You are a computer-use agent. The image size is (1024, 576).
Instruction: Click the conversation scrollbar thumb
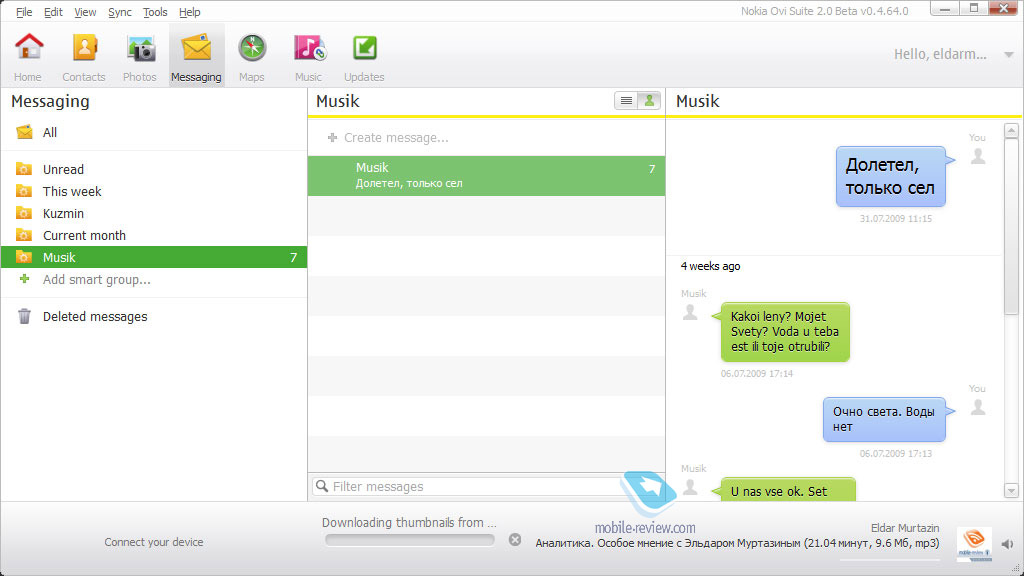pos(1011,227)
